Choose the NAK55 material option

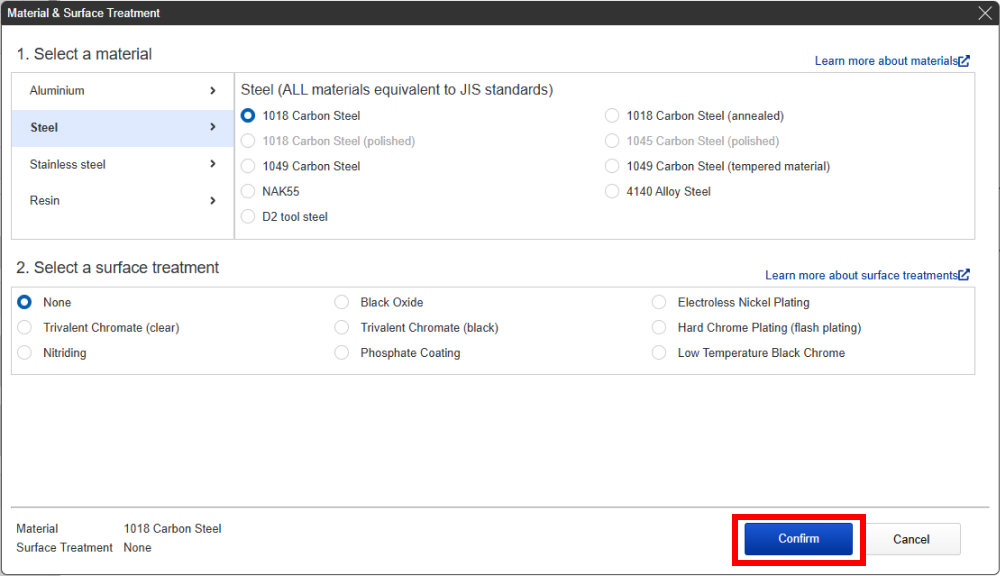coord(248,191)
